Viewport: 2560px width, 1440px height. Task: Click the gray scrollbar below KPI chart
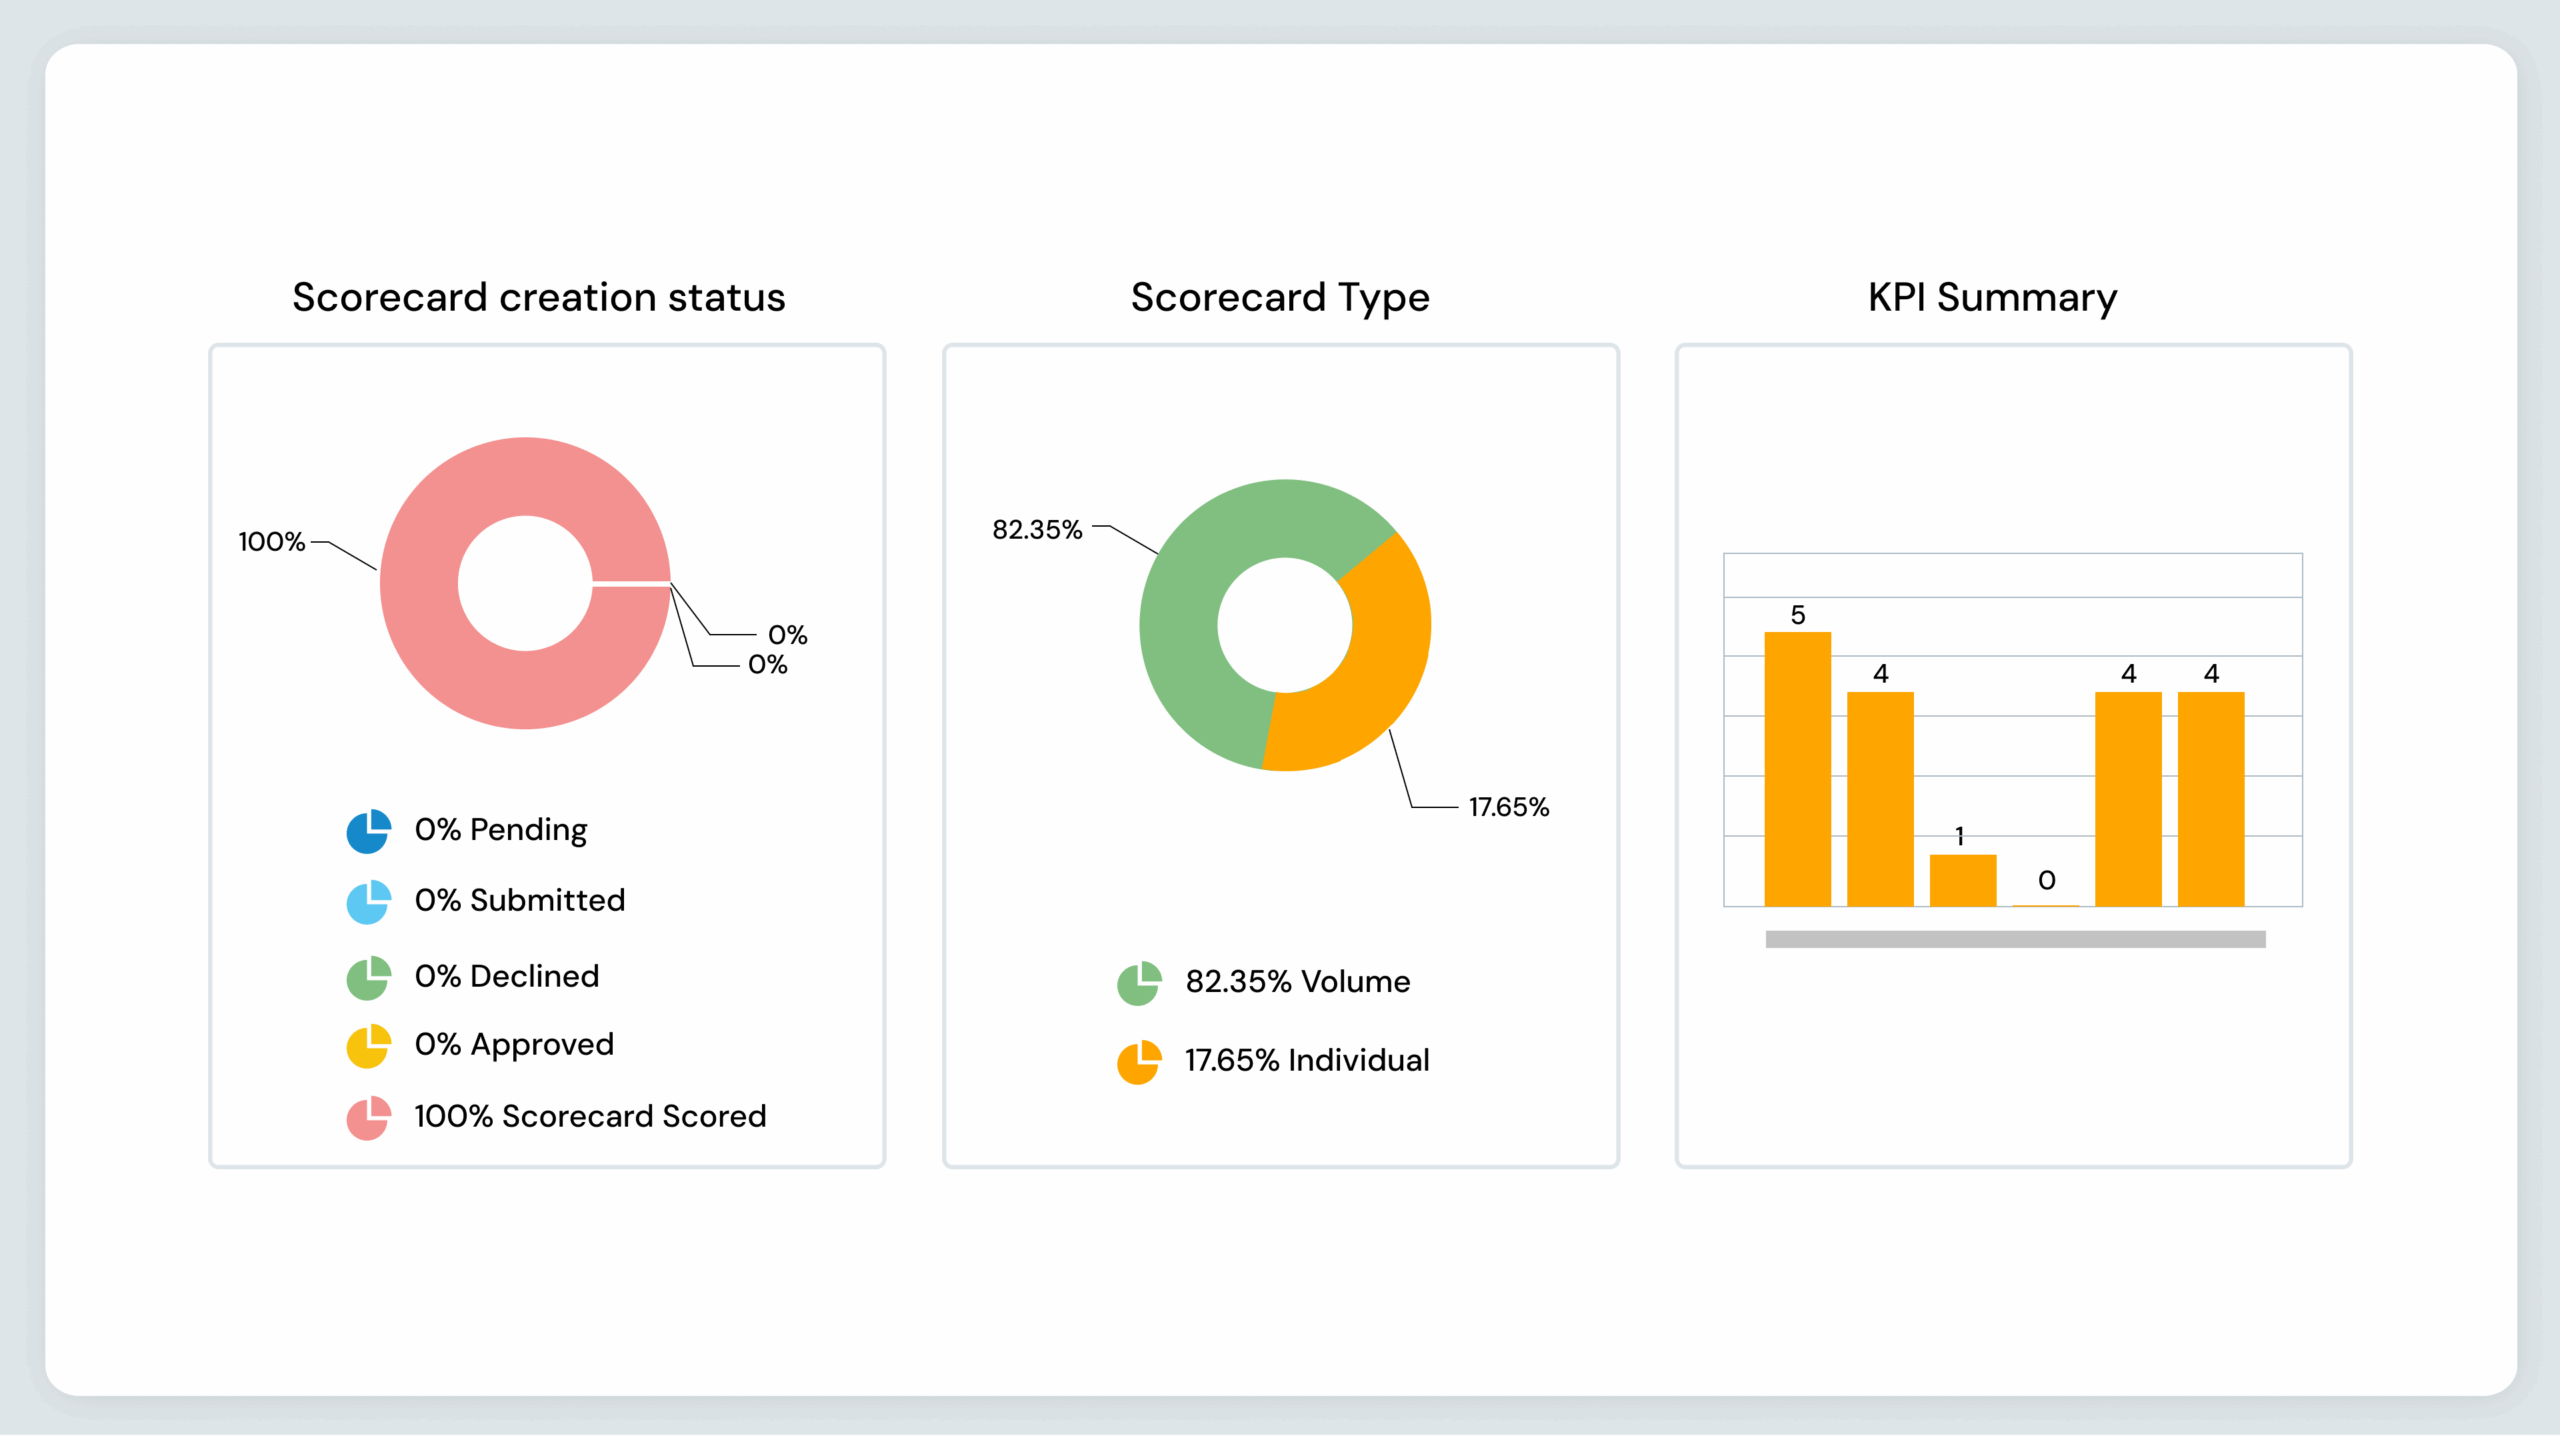coord(2015,939)
